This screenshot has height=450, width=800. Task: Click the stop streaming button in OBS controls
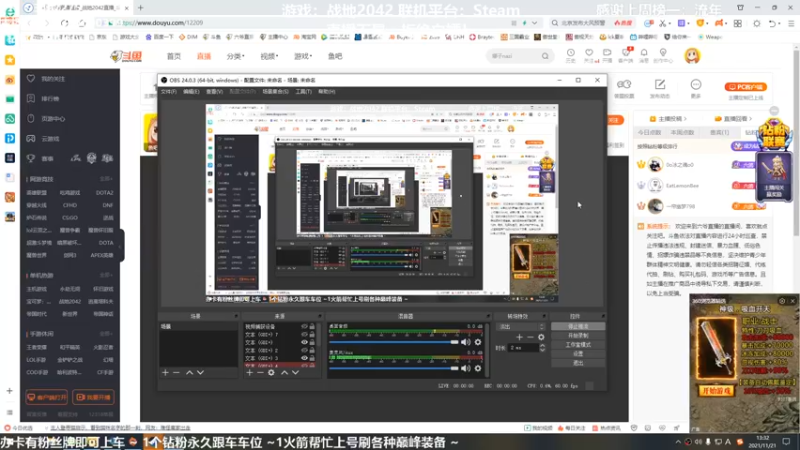(x=578, y=327)
